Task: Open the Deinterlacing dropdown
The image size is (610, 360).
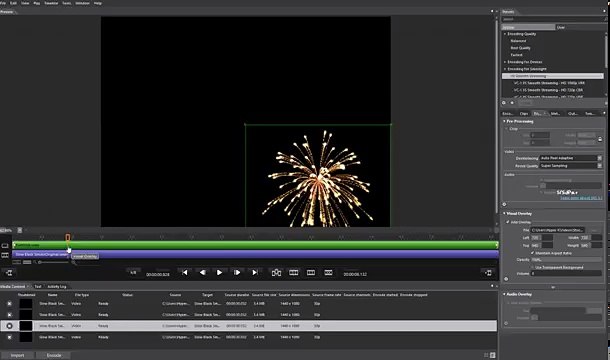Action: pos(570,158)
